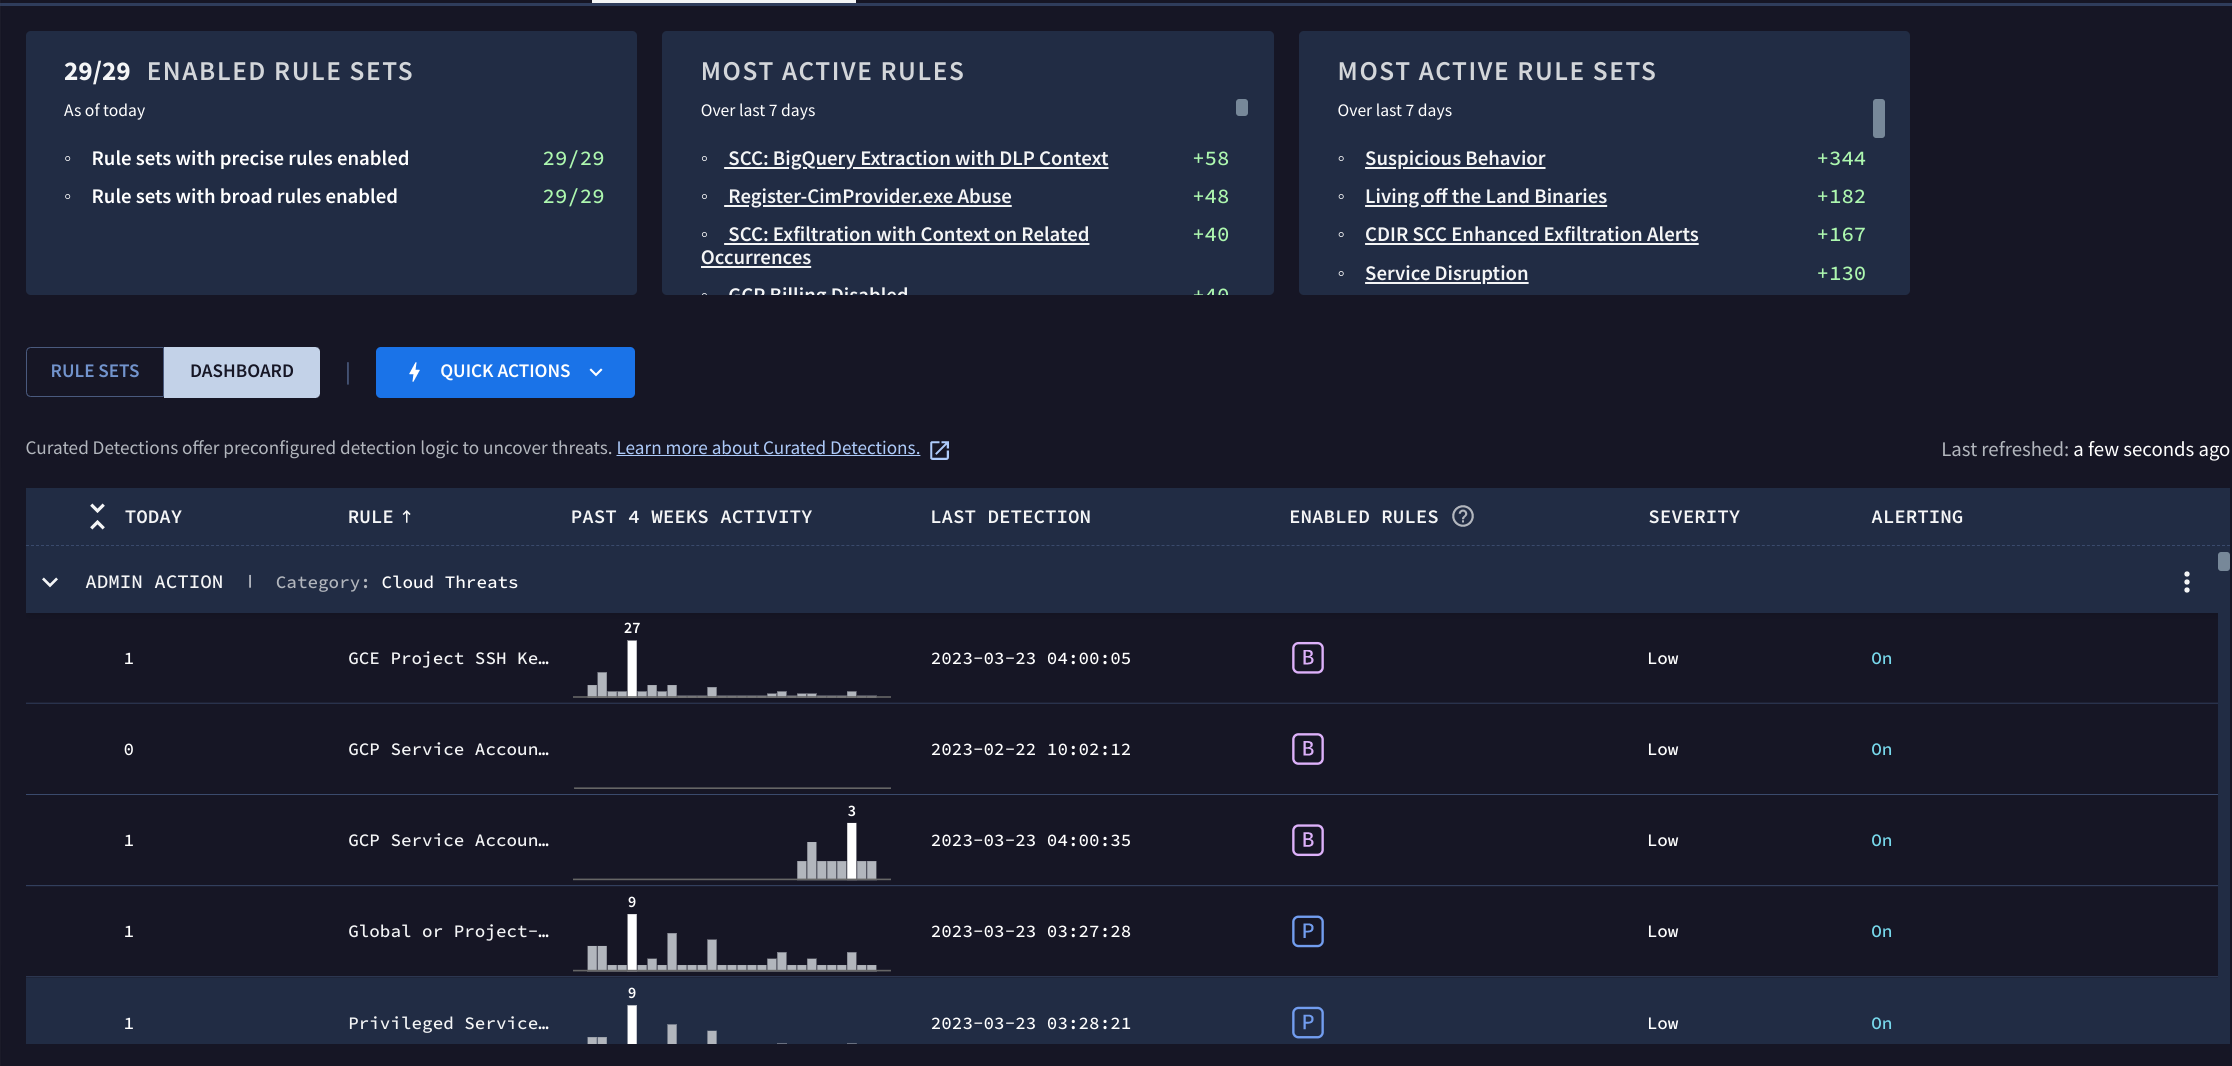Screen dimensions: 2232x1066
Task: Click the B badge on GCP Service Account rule
Action: click(1307, 749)
